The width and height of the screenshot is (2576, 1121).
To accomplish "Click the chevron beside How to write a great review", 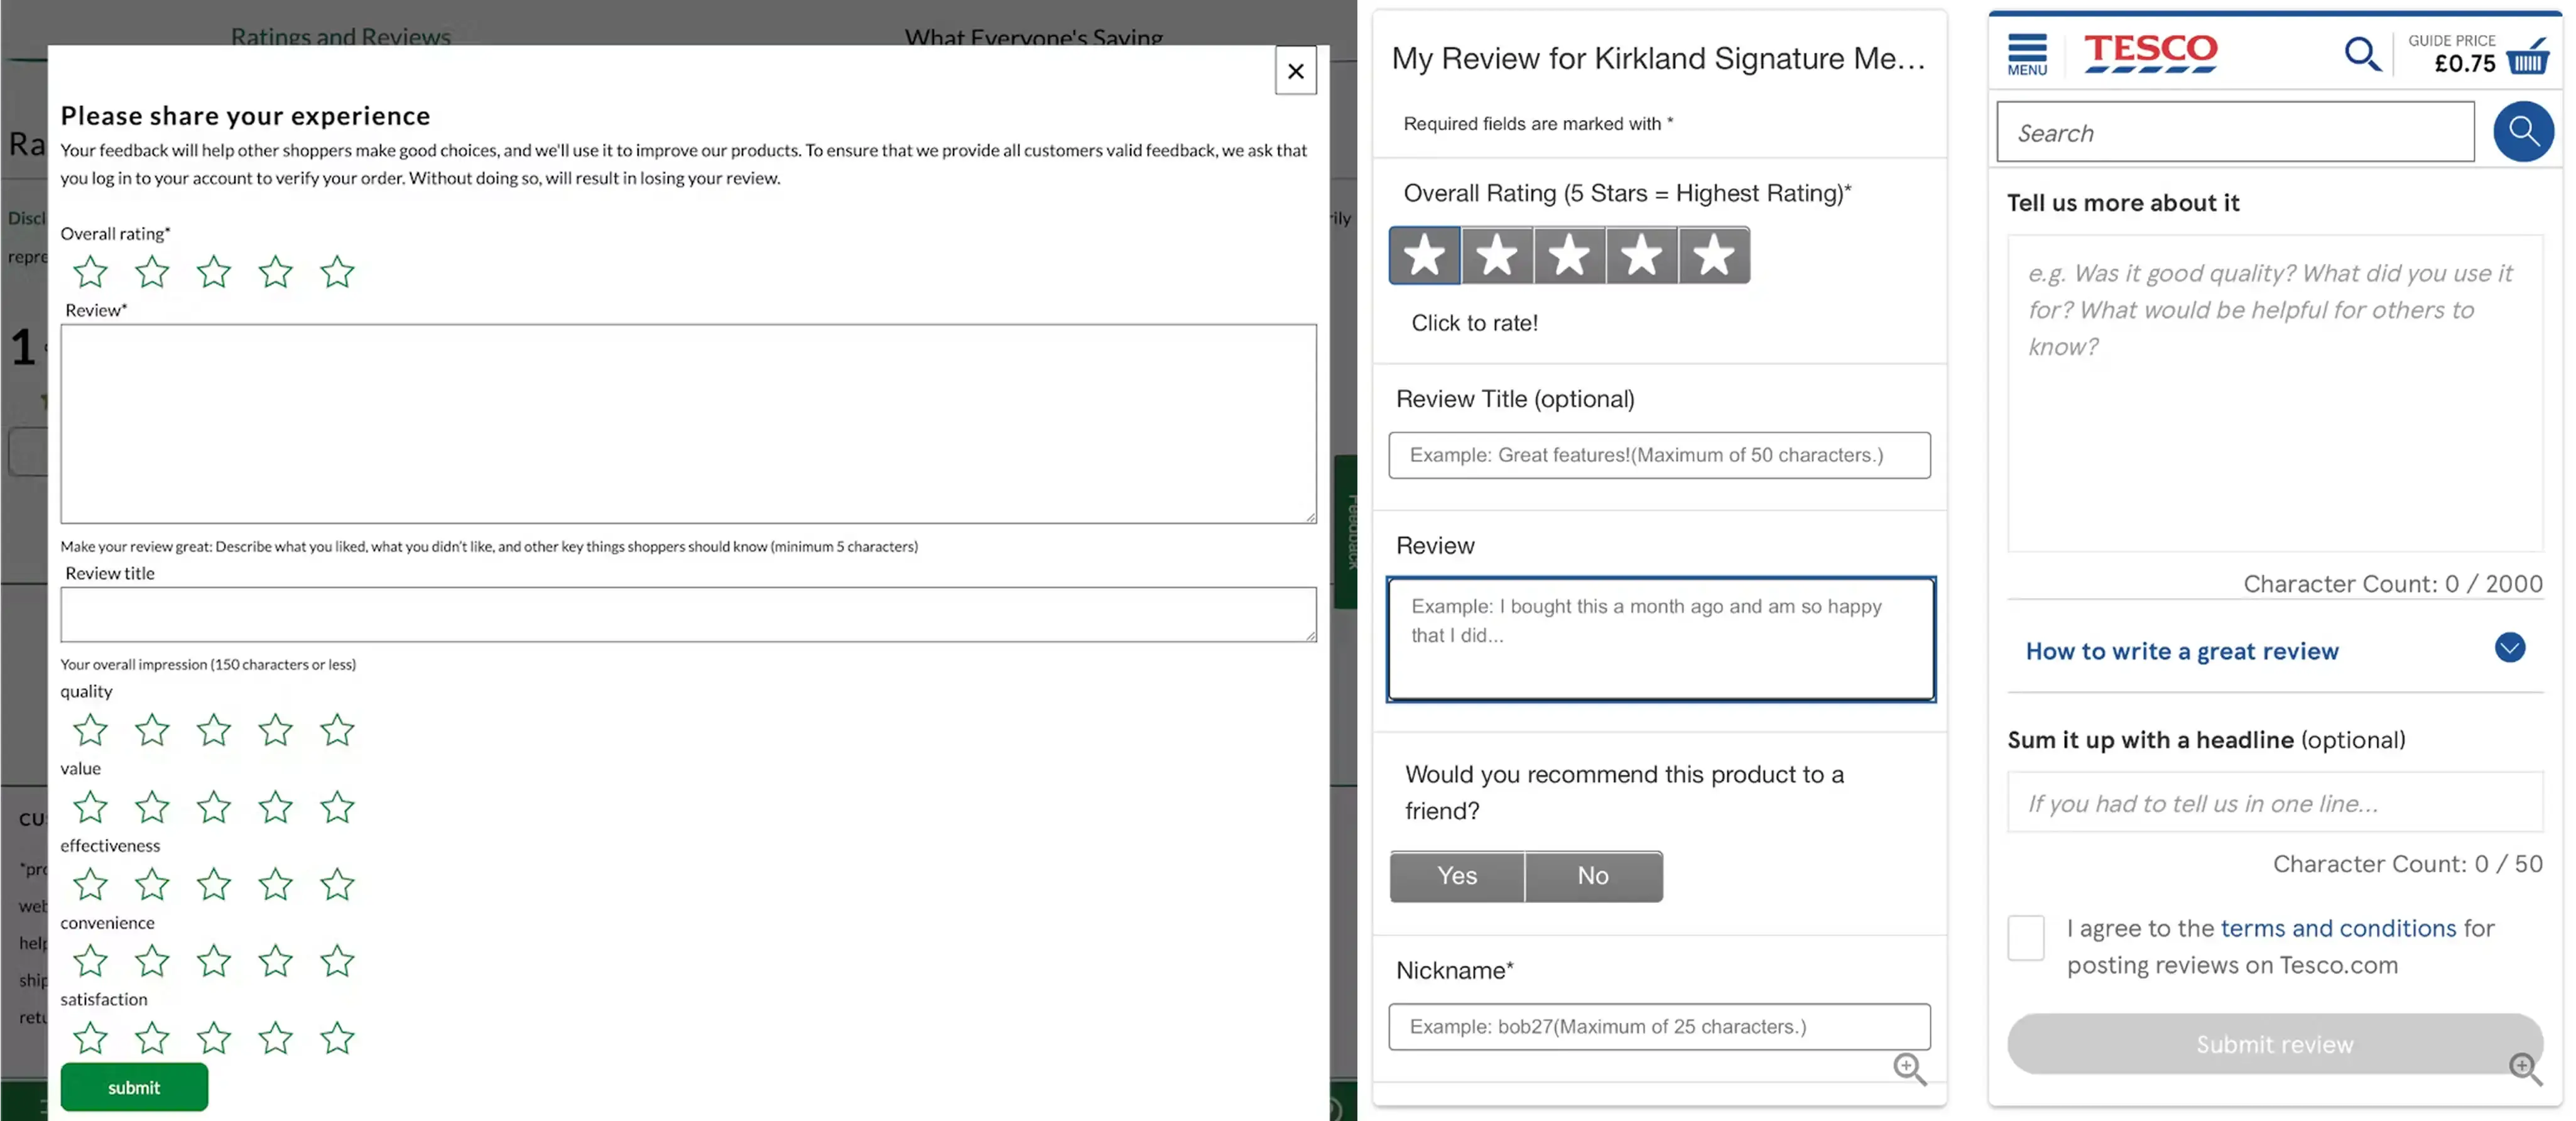I will pyautogui.click(x=2509, y=648).
